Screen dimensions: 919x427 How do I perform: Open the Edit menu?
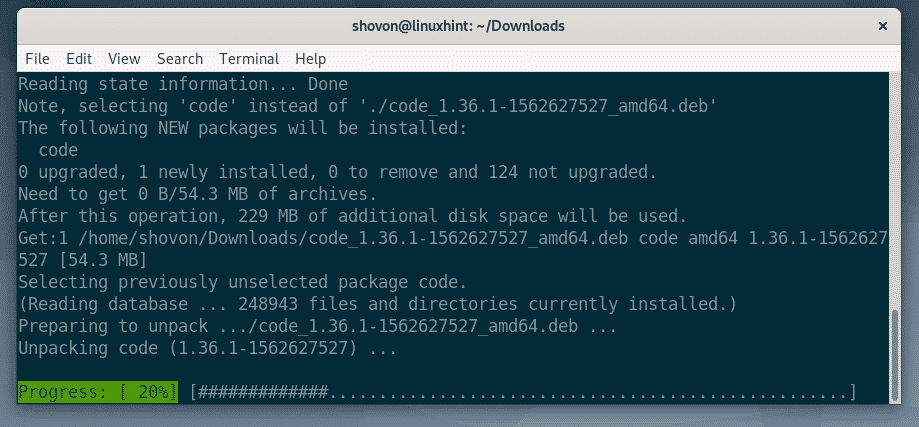pyautogui.click(x=78, y=59)
